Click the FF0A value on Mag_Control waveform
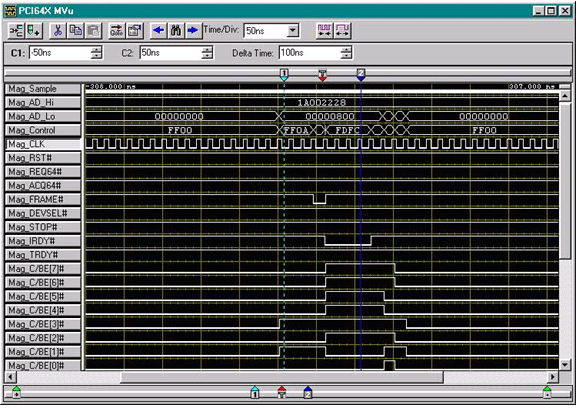This screenshot has height=410, width=581. [296, 130]
